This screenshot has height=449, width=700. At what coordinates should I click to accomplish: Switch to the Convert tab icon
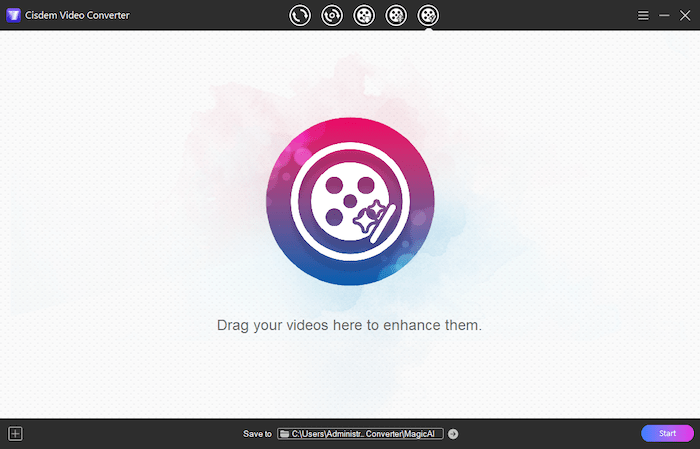pos(300,15)
